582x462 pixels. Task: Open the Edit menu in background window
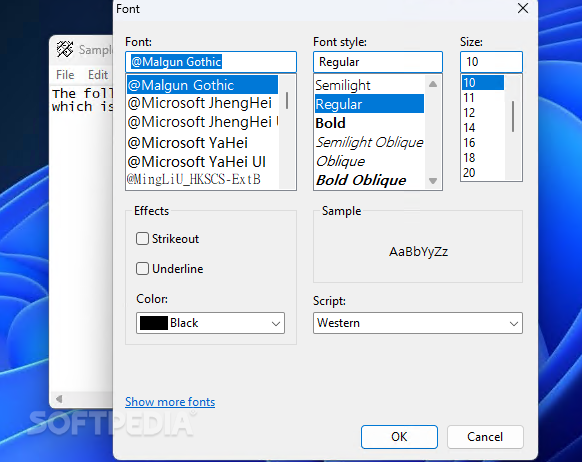pos(98,75)
